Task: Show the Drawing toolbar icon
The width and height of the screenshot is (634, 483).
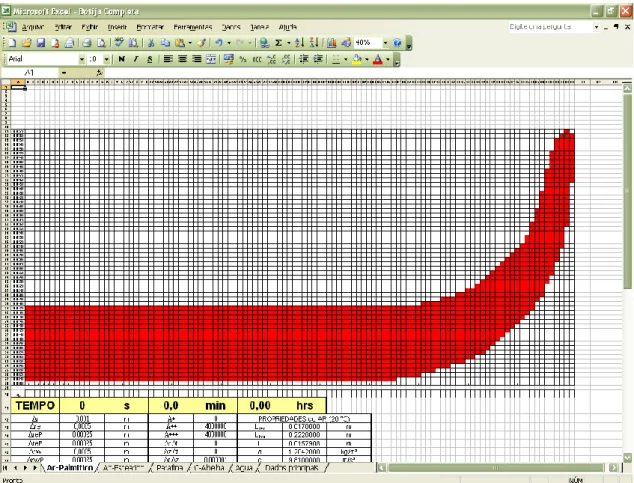Action: click(x=346, y=43)
